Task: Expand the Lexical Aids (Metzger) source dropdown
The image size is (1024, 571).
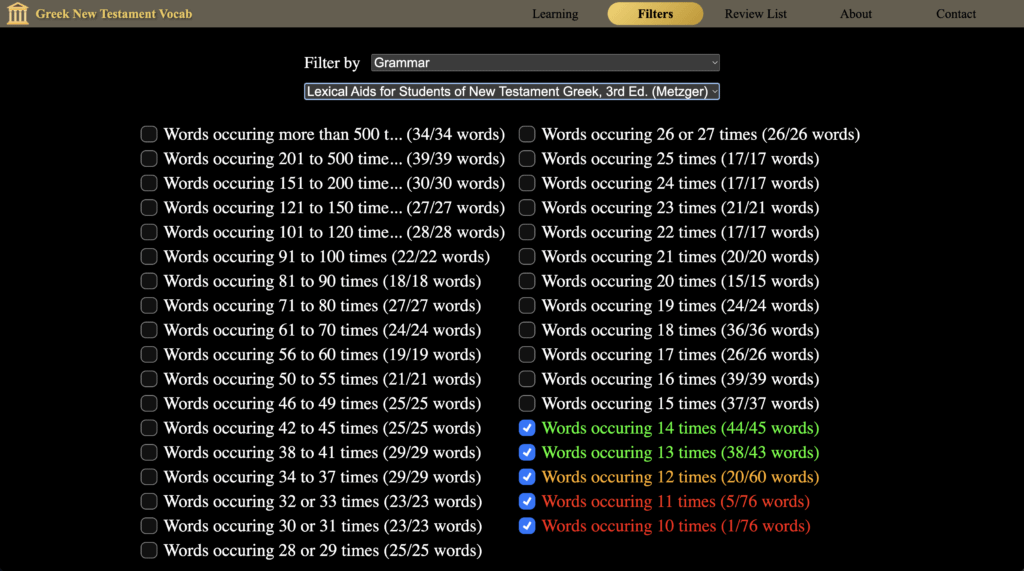Action: coord(512,91)
